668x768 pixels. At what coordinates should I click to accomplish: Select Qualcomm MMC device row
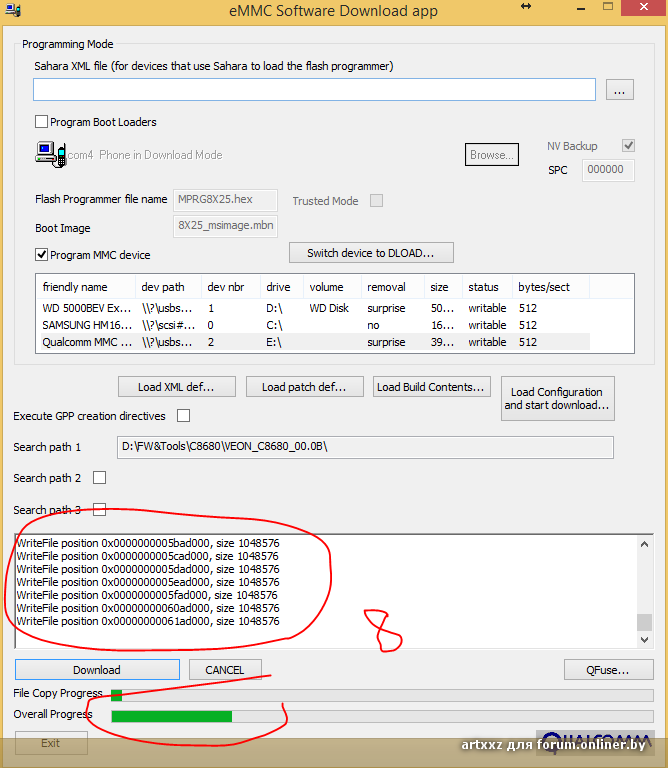(x=313, y=342)
